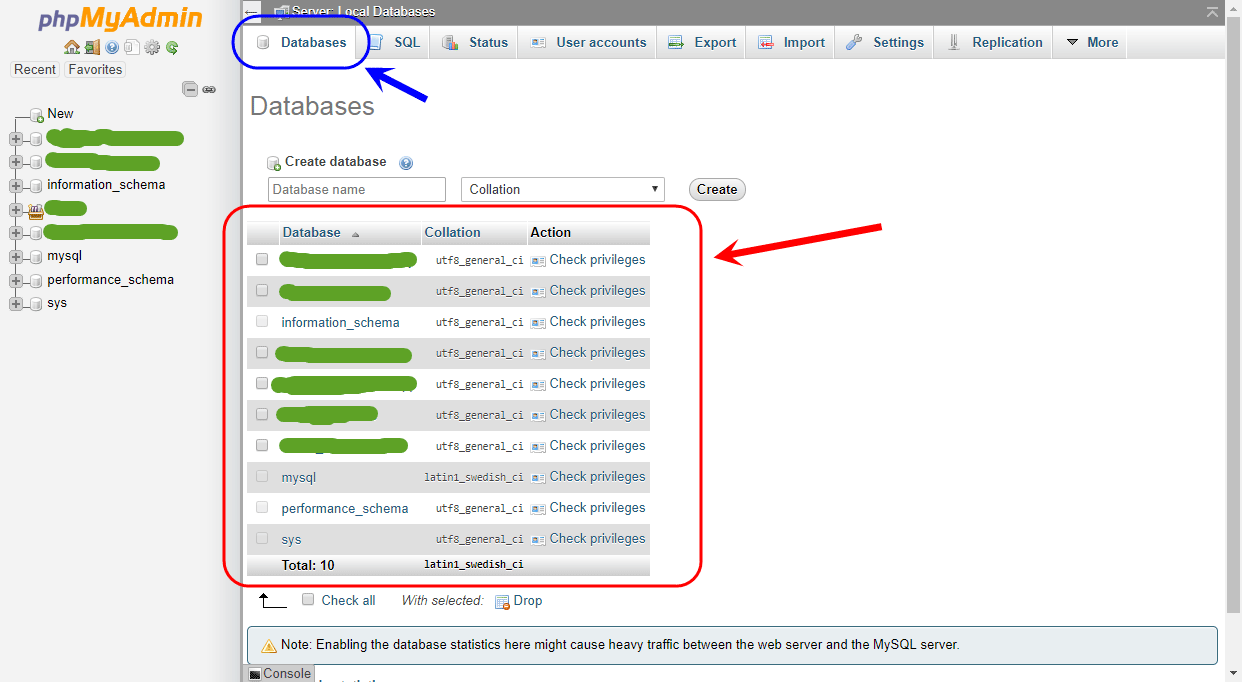Click the Drop icon below the table

(502, 601)
